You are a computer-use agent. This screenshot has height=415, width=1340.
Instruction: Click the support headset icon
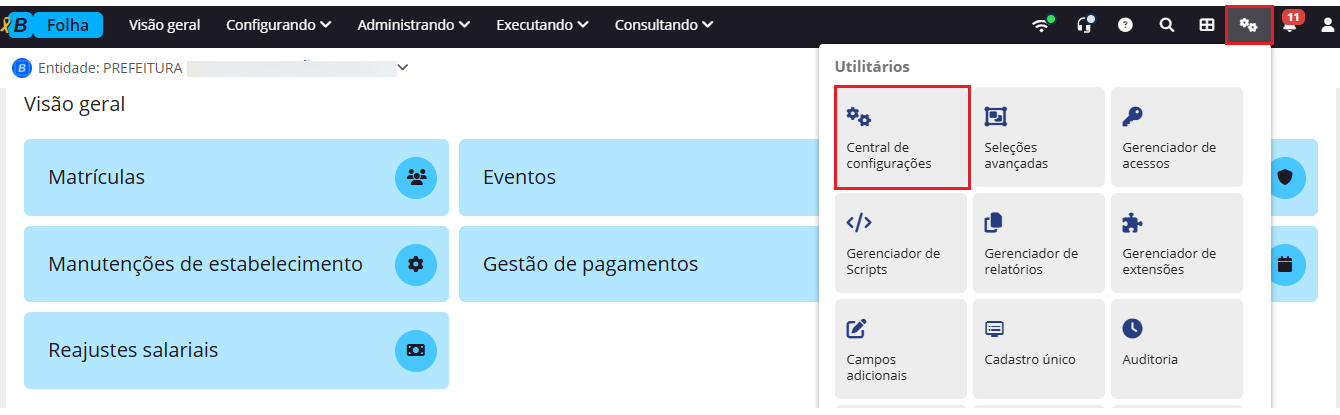pos(1084,25)
